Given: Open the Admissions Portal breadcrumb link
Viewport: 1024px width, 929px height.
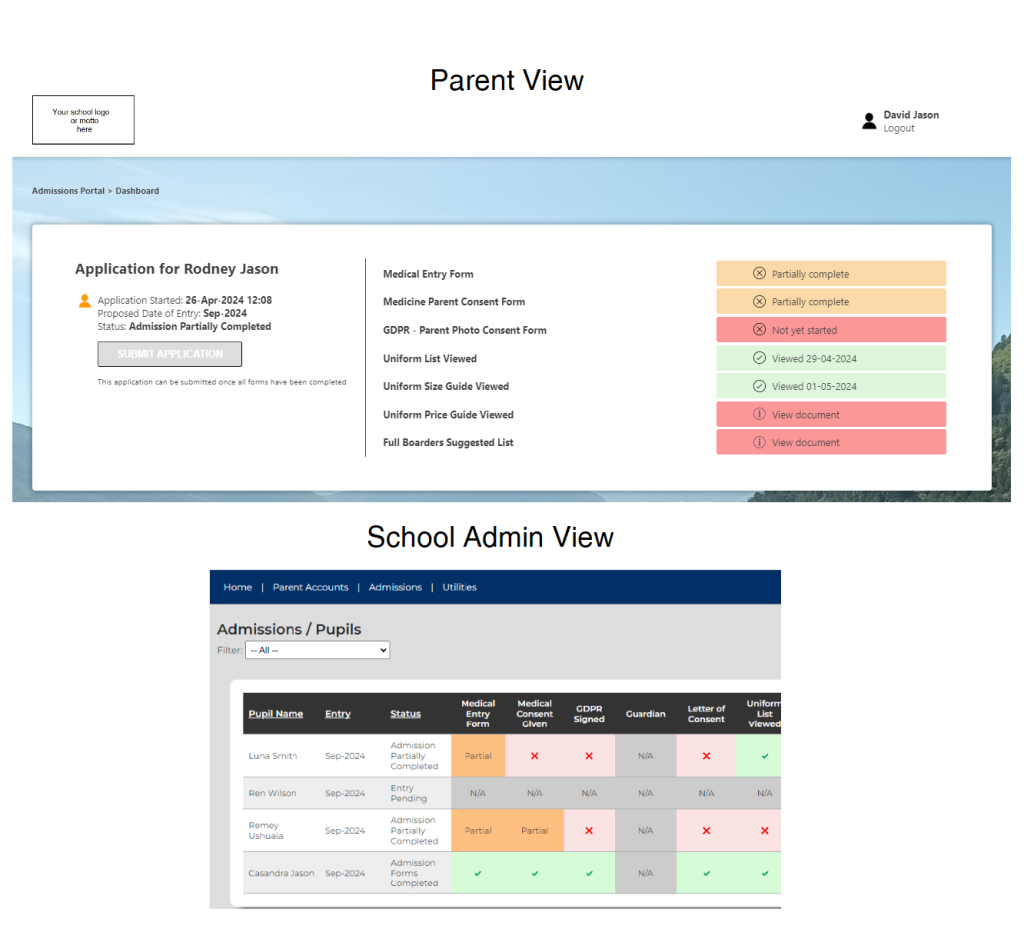Looking at the screenshot, I should coord(68,190).
